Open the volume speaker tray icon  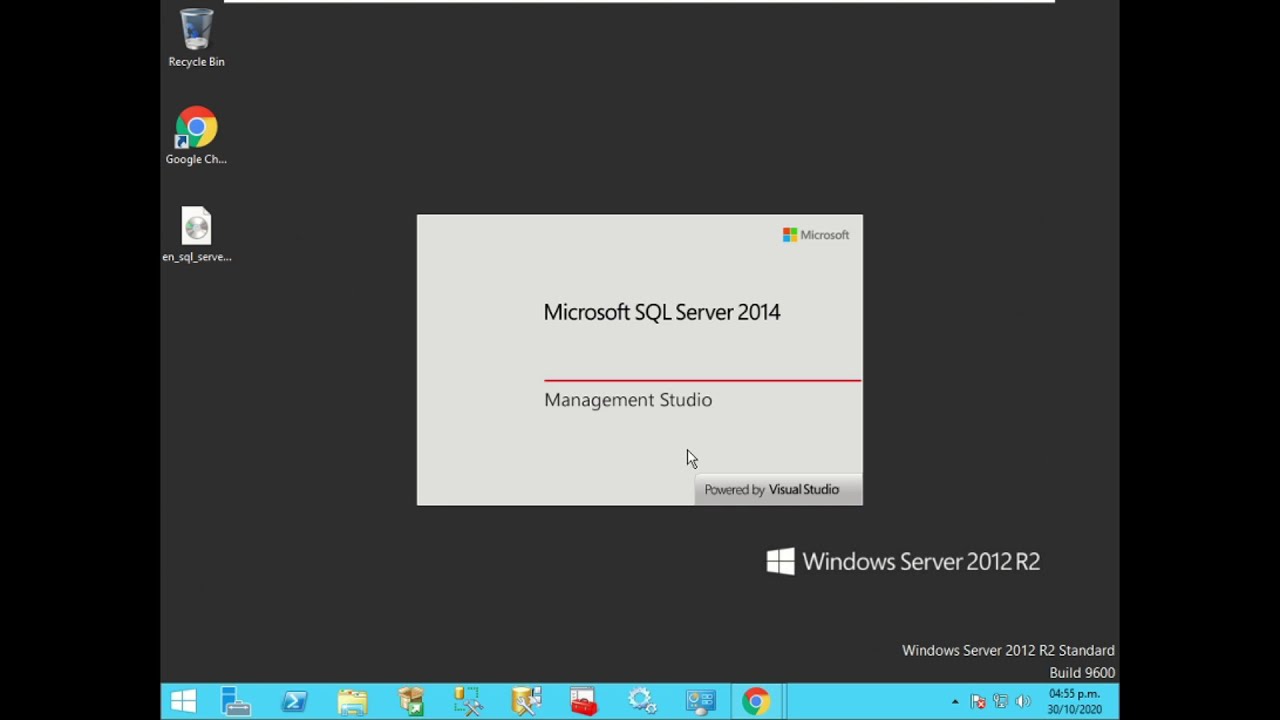1022,702
